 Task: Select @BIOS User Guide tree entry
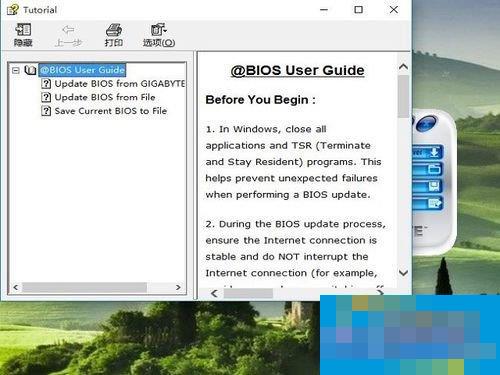point(82,70)
